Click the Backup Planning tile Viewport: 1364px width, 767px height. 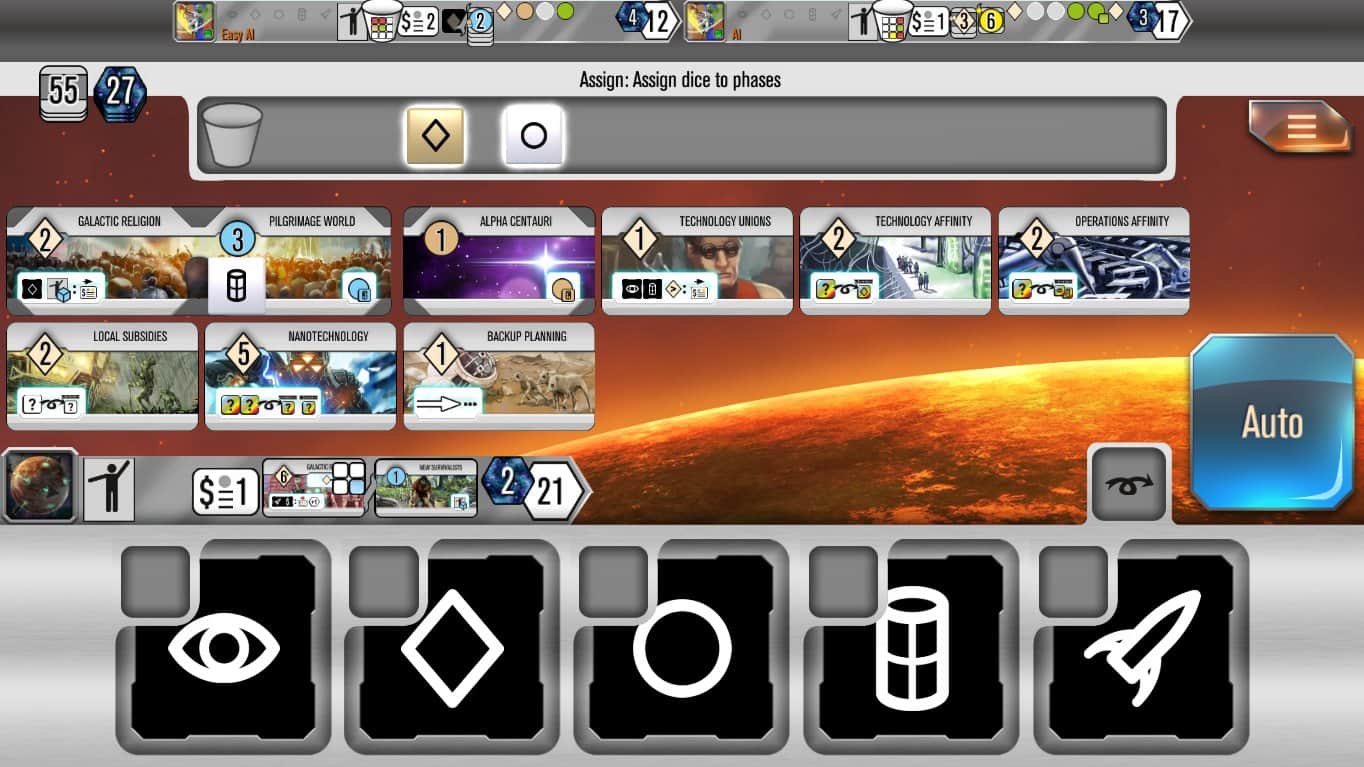tap(499, 376)
